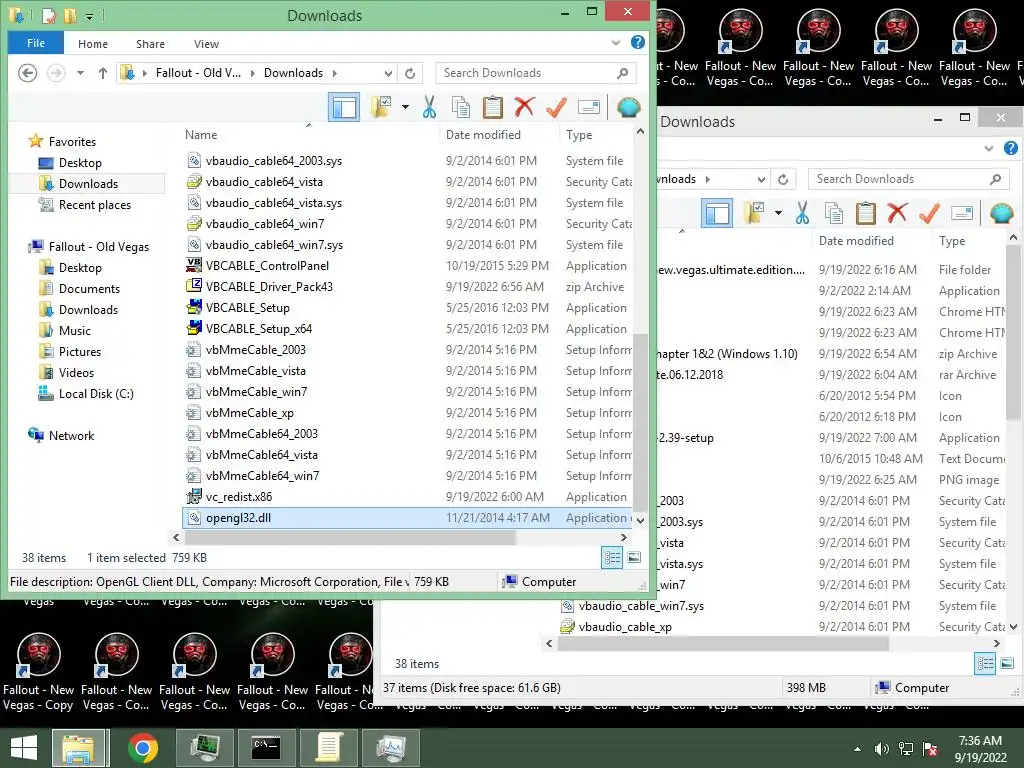Viewport: 1024px width, 768px height.
Task: Select Desktop under Favorites
Action: [80, 163]
